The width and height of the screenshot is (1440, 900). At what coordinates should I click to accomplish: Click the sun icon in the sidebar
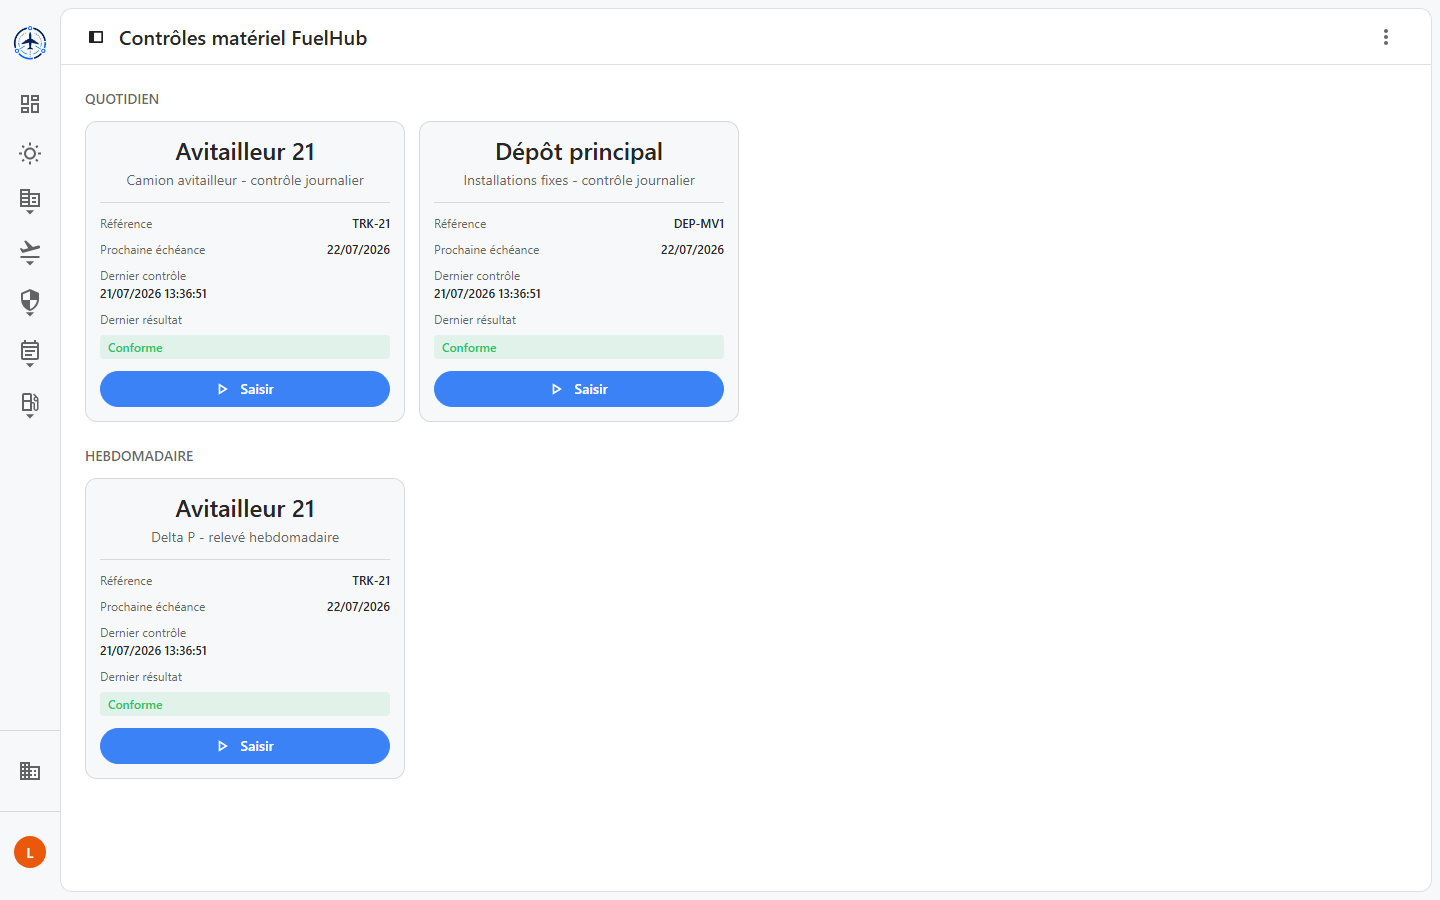[x=30, y=153]
